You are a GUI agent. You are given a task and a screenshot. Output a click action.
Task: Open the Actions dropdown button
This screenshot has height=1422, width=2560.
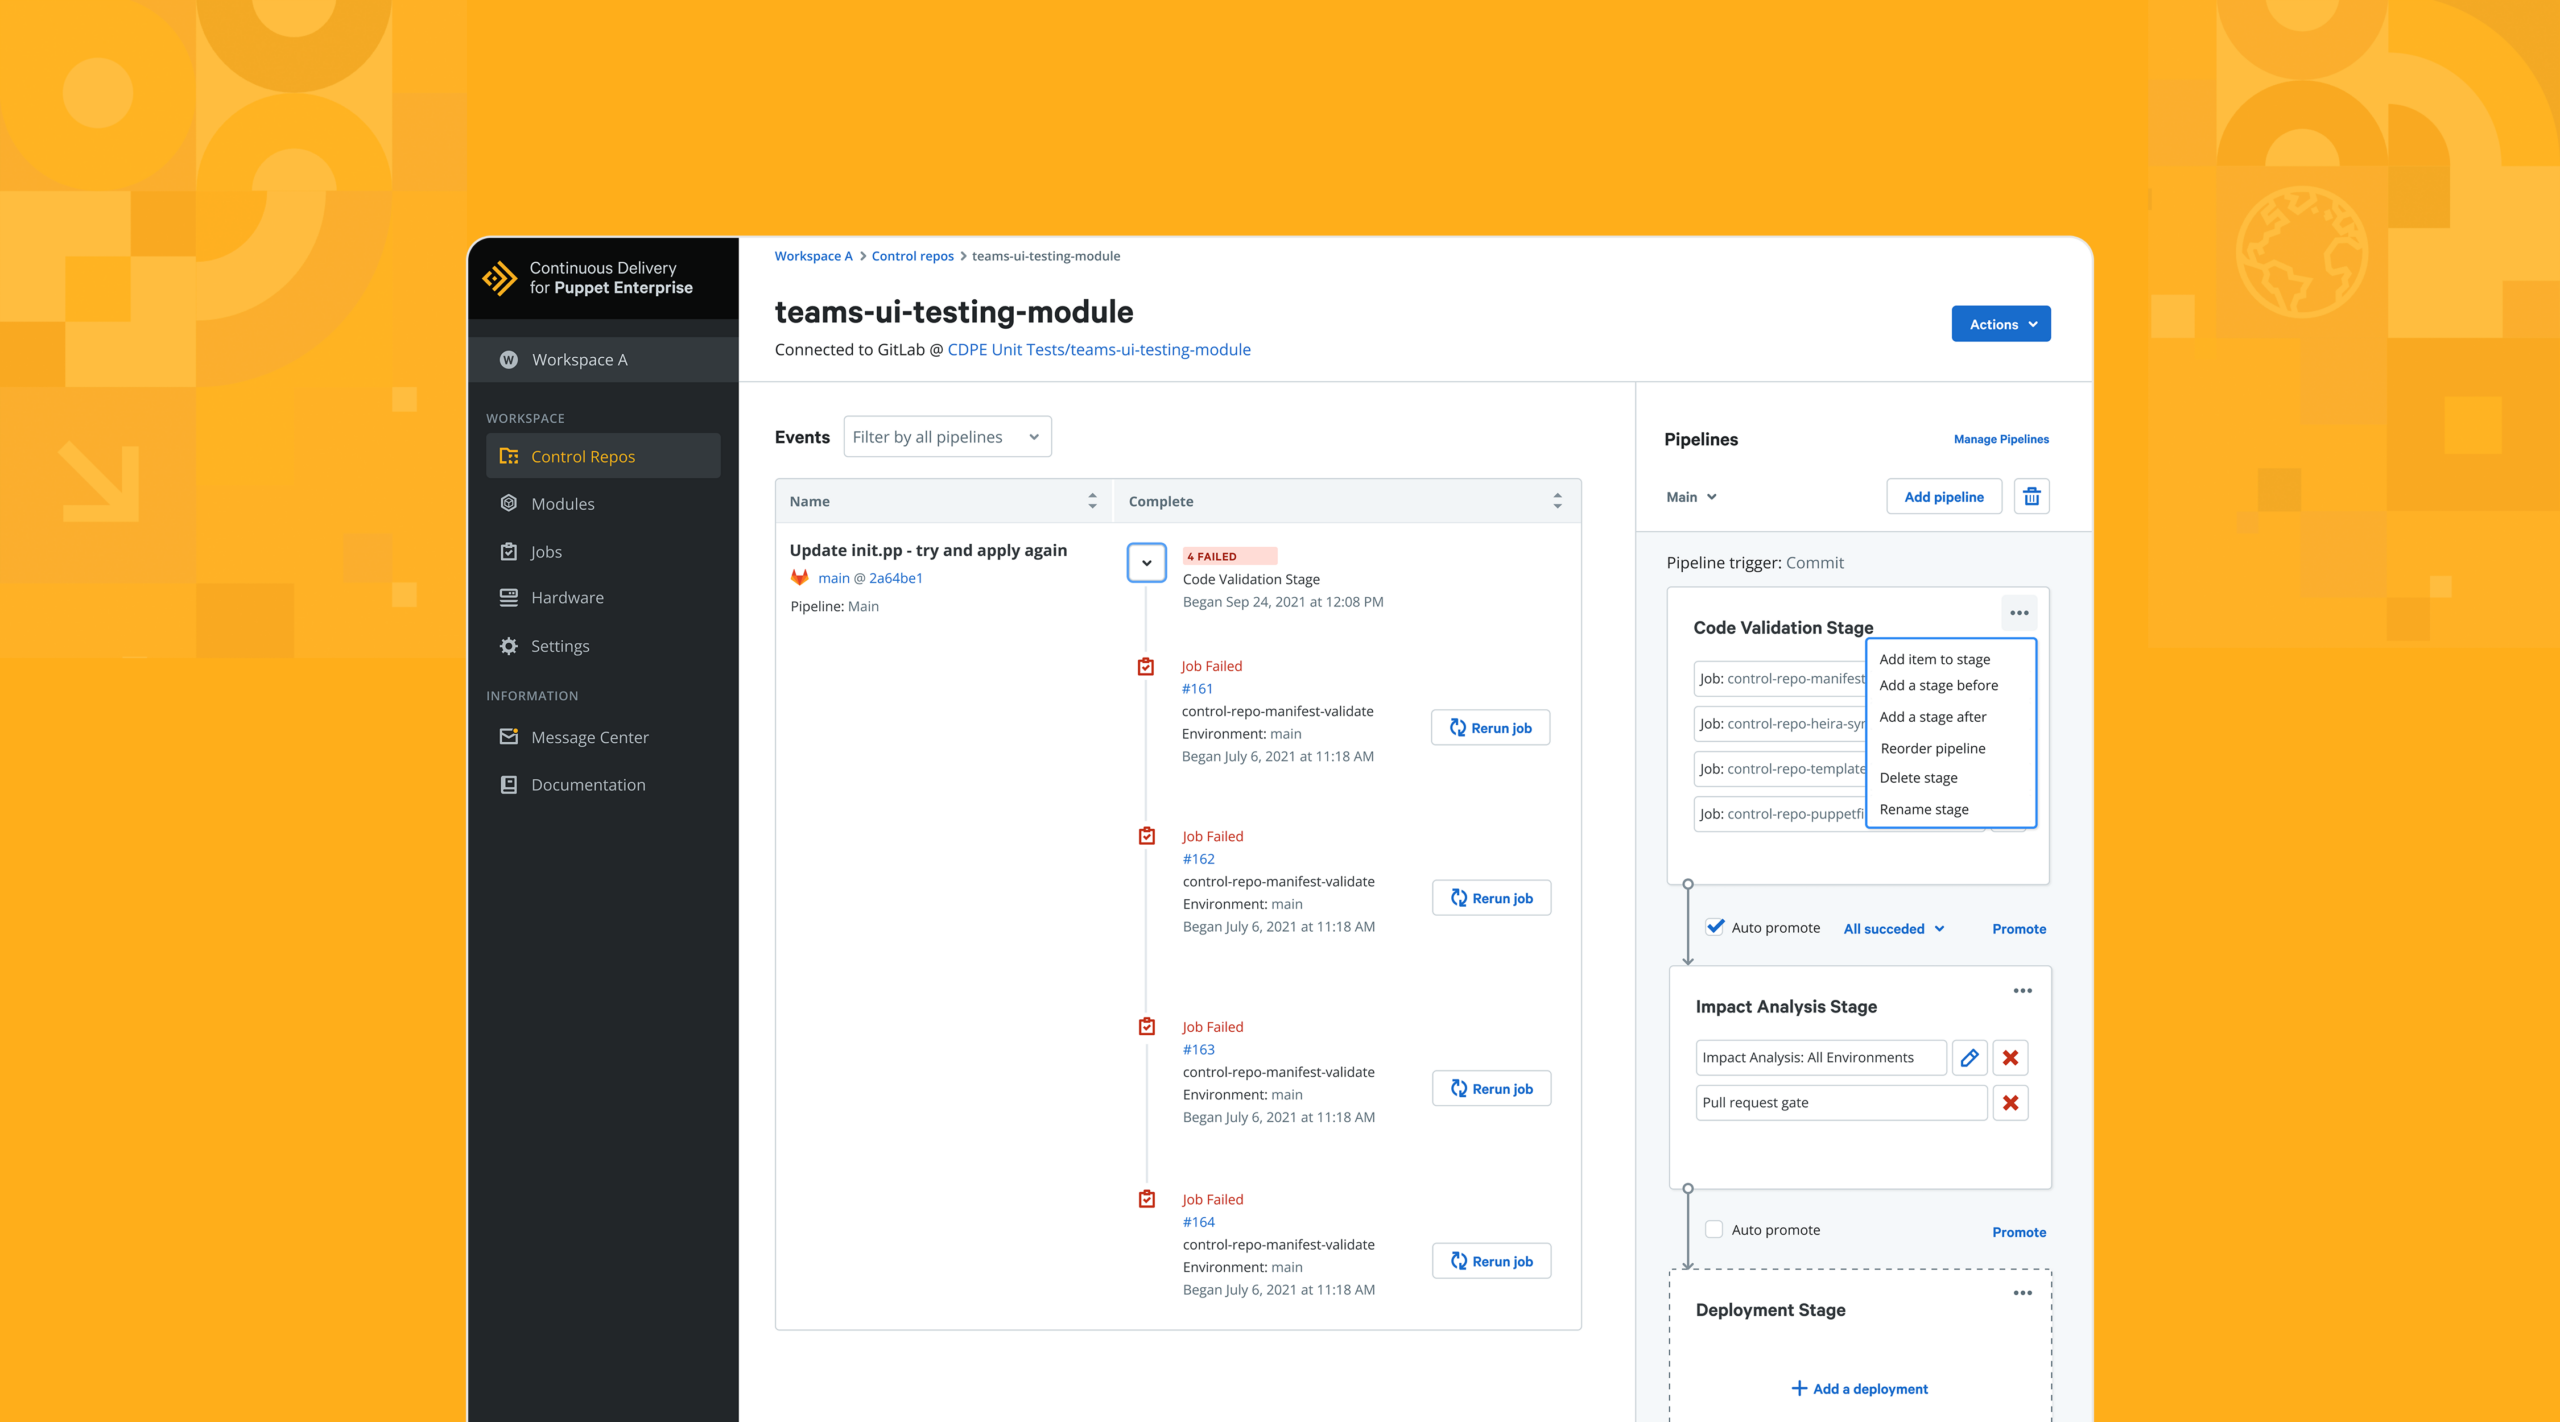tap(2001, 324)
